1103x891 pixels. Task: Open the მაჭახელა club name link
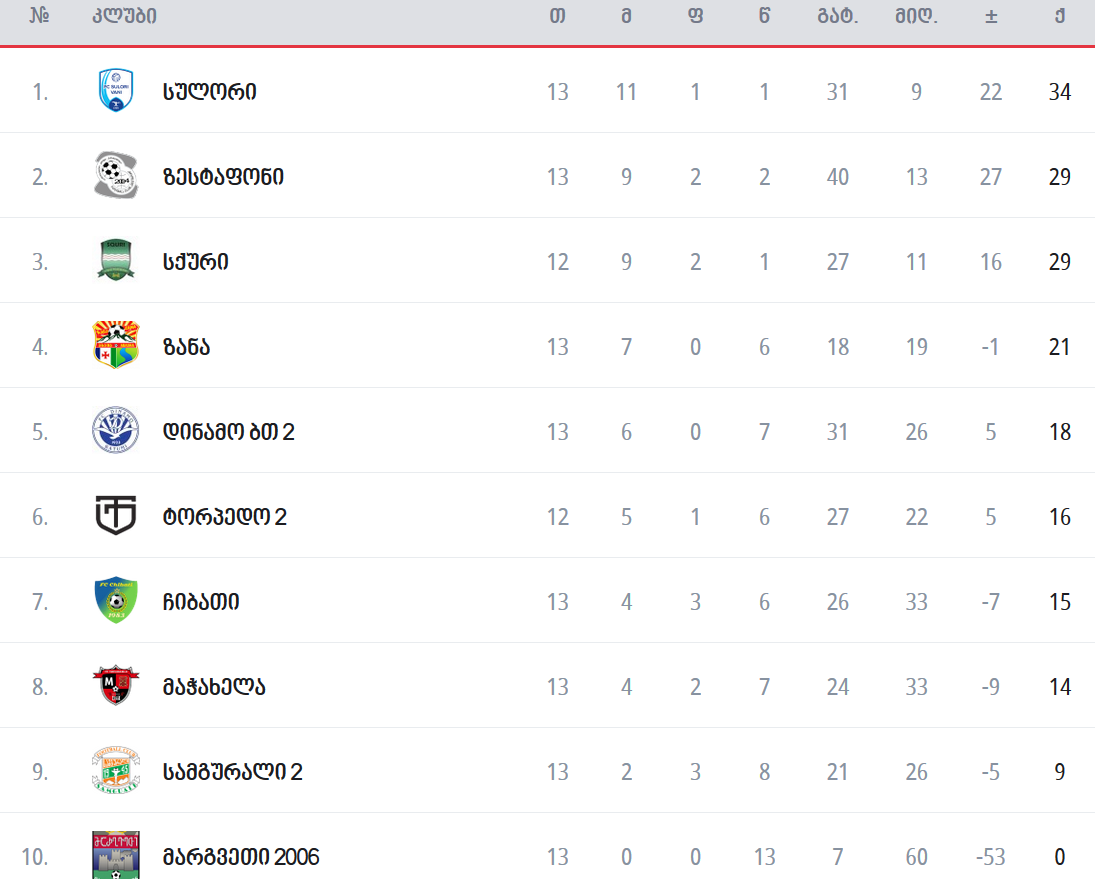click(x=214, y=687)
